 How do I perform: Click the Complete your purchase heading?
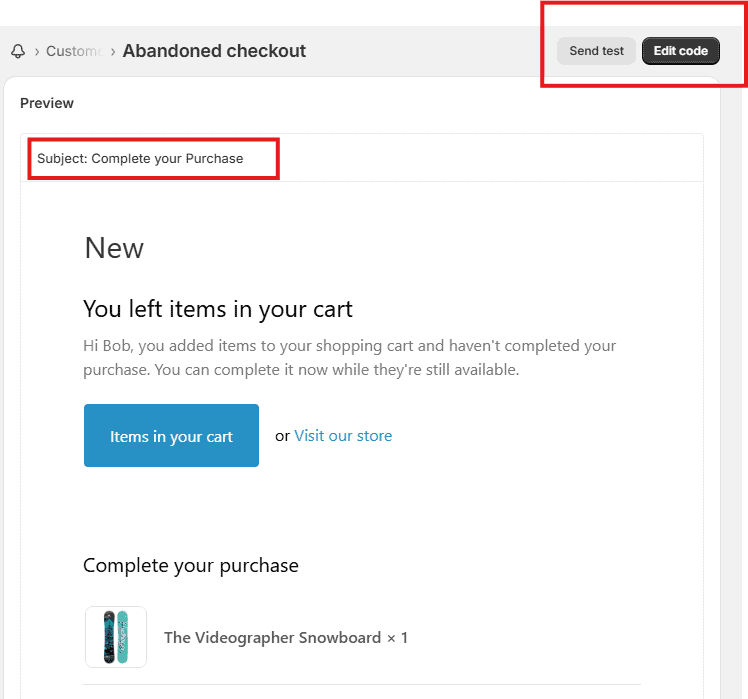point(191,565)
